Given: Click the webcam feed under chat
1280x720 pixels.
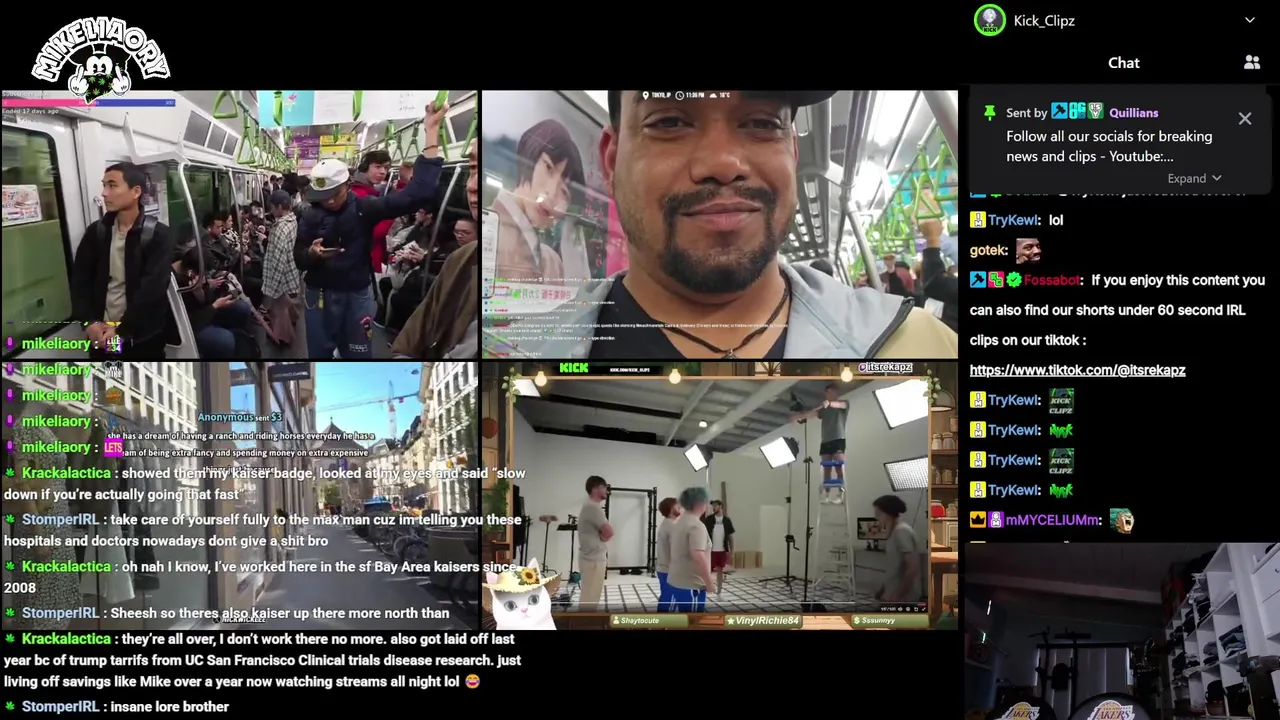Looking at the screenshot, I should (x=1122, y=632).
